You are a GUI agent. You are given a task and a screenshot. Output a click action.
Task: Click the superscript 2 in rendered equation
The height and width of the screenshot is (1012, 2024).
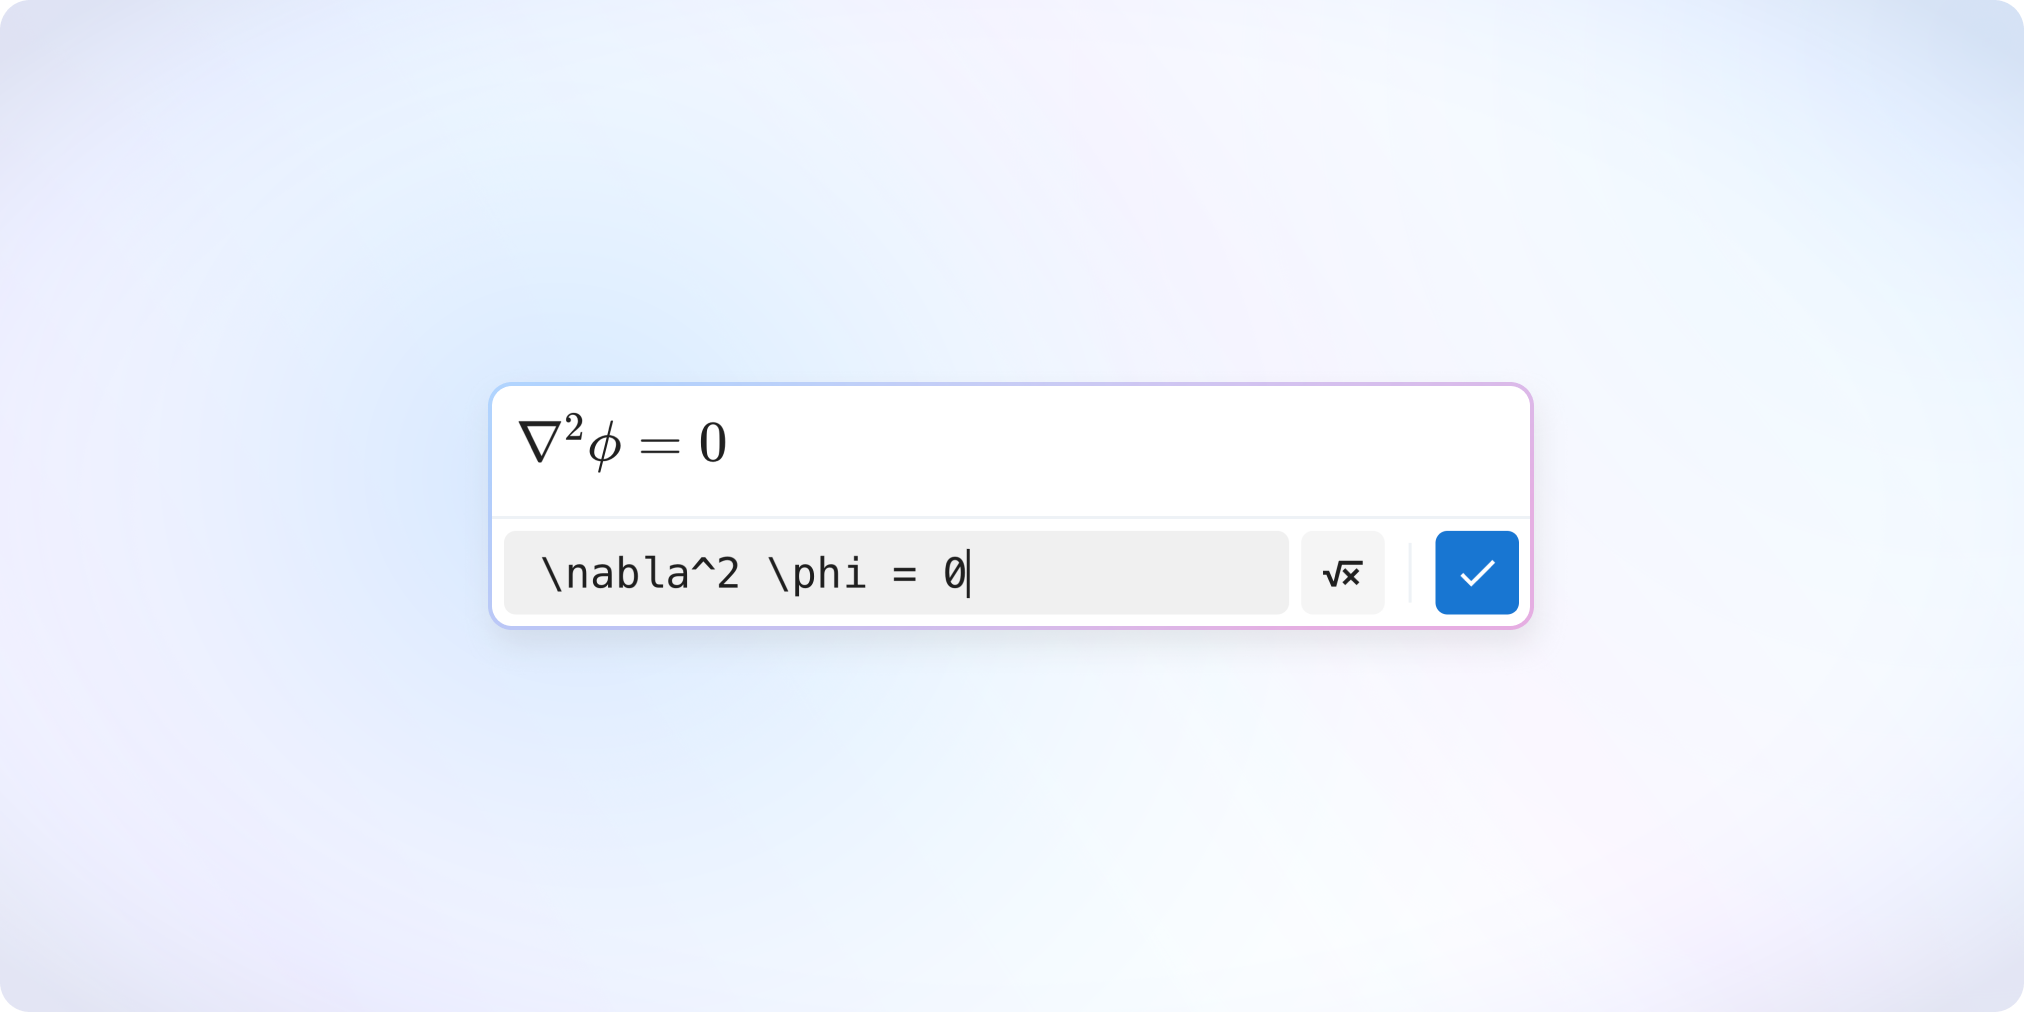point(573,428)
